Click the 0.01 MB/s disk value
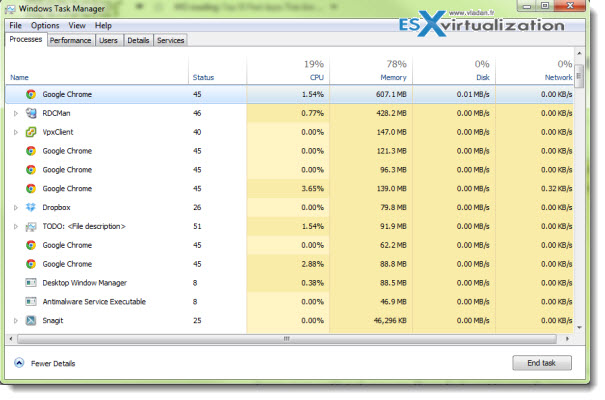This screenshot has width=605, height=400. pos(473,95)
